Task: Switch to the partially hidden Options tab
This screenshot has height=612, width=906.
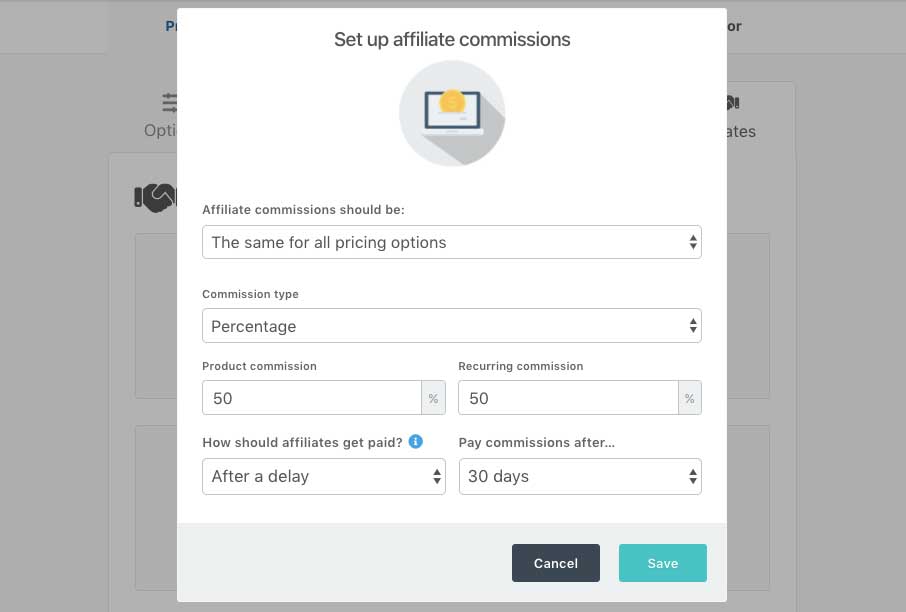Action: (160, 131)
